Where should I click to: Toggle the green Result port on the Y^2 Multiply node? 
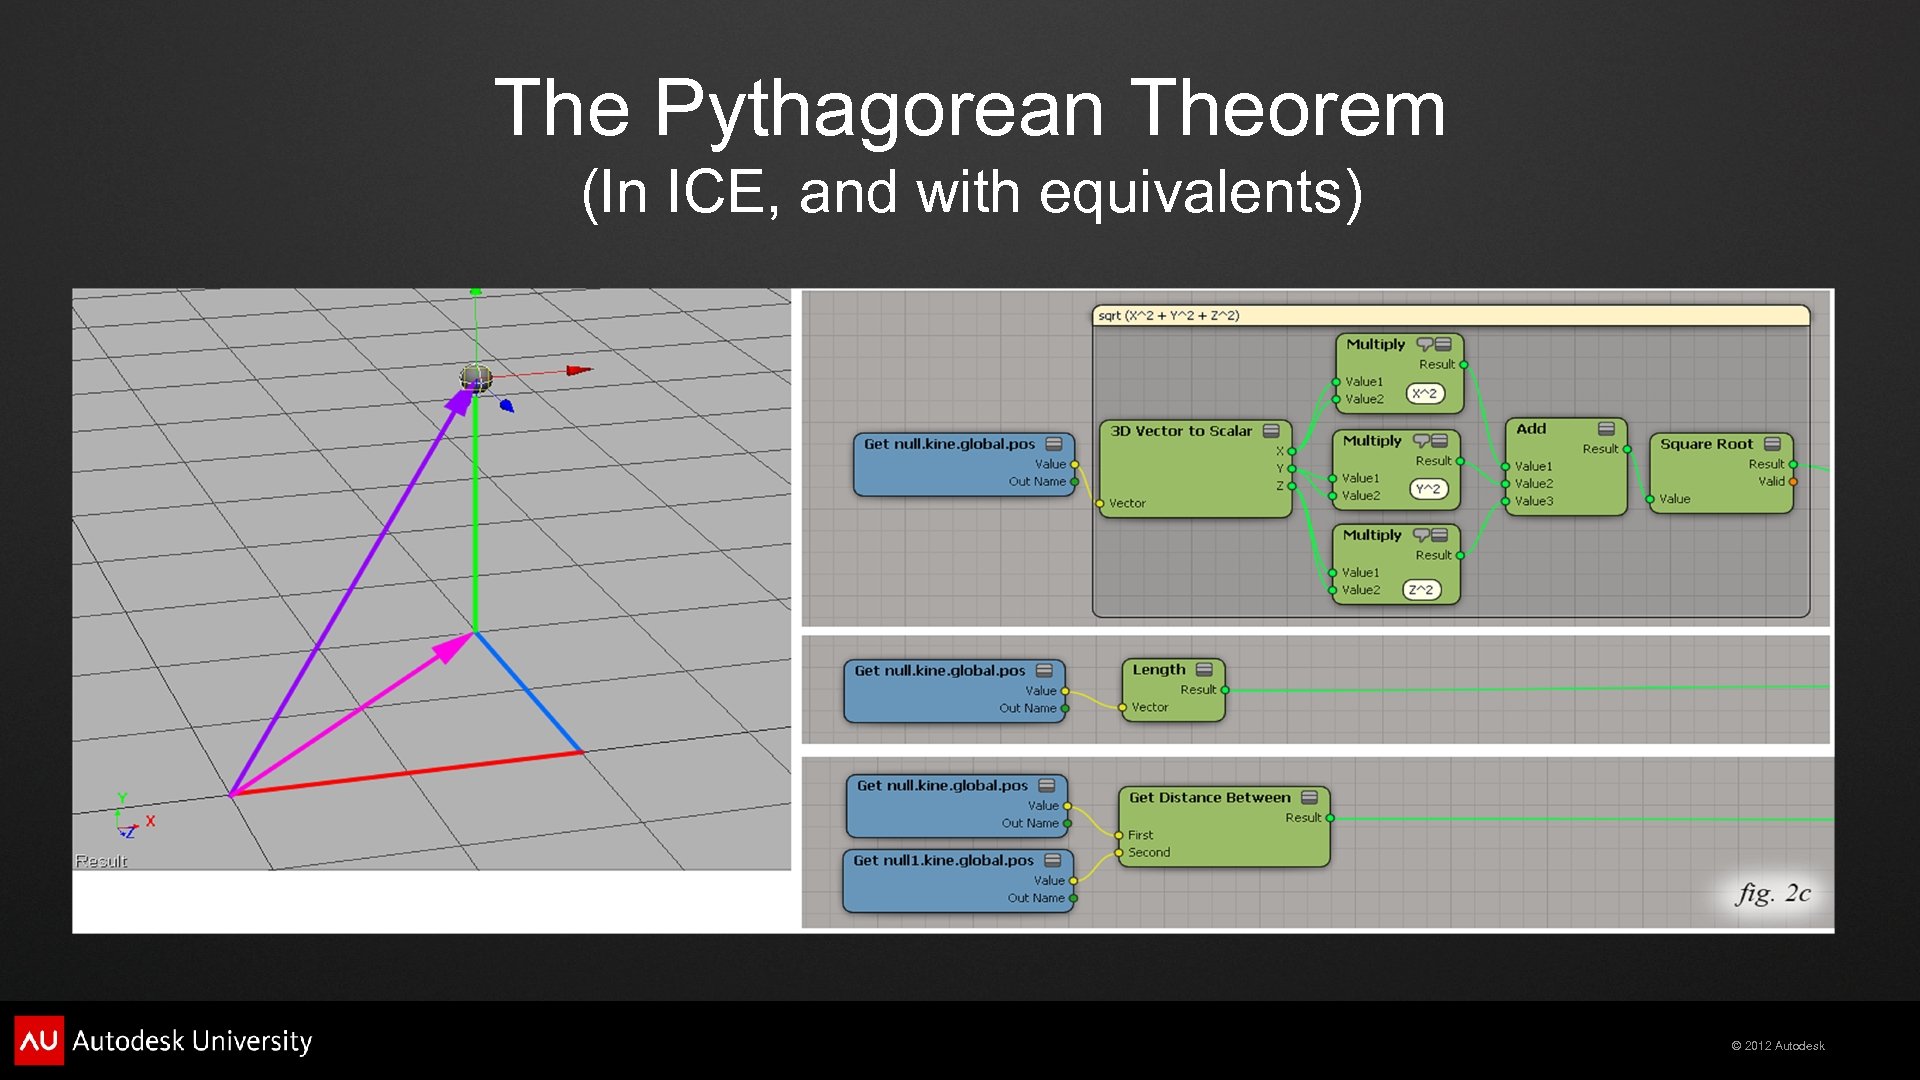tap(1461, 461)
